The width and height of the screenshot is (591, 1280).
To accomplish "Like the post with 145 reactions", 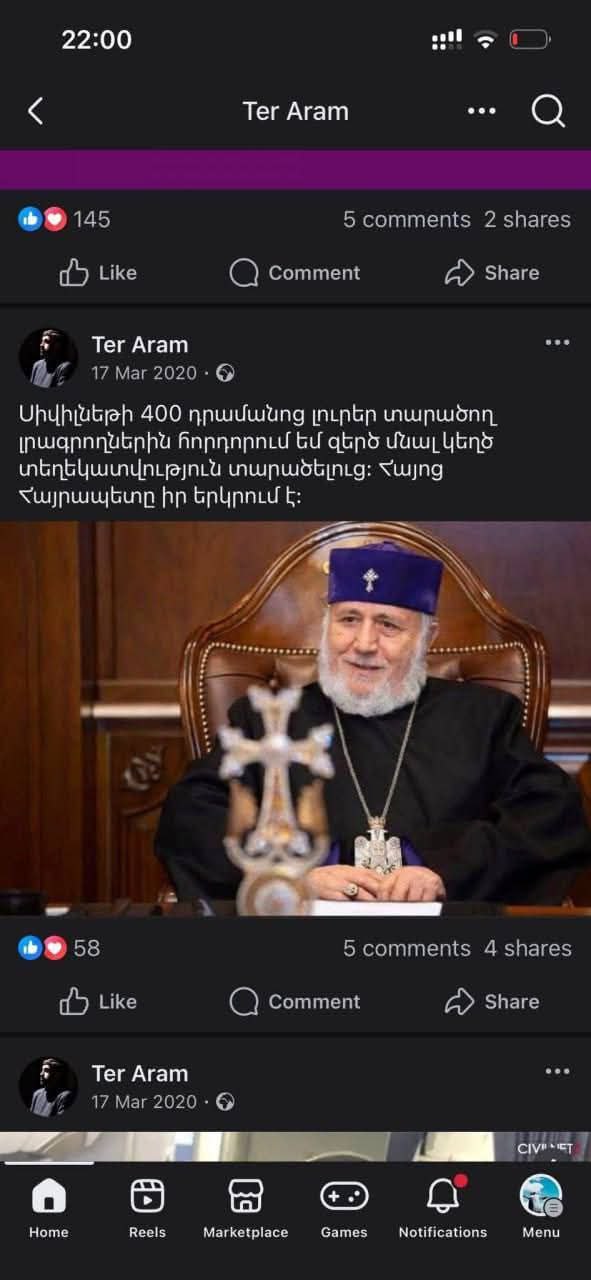I will (x=98, y=272).
